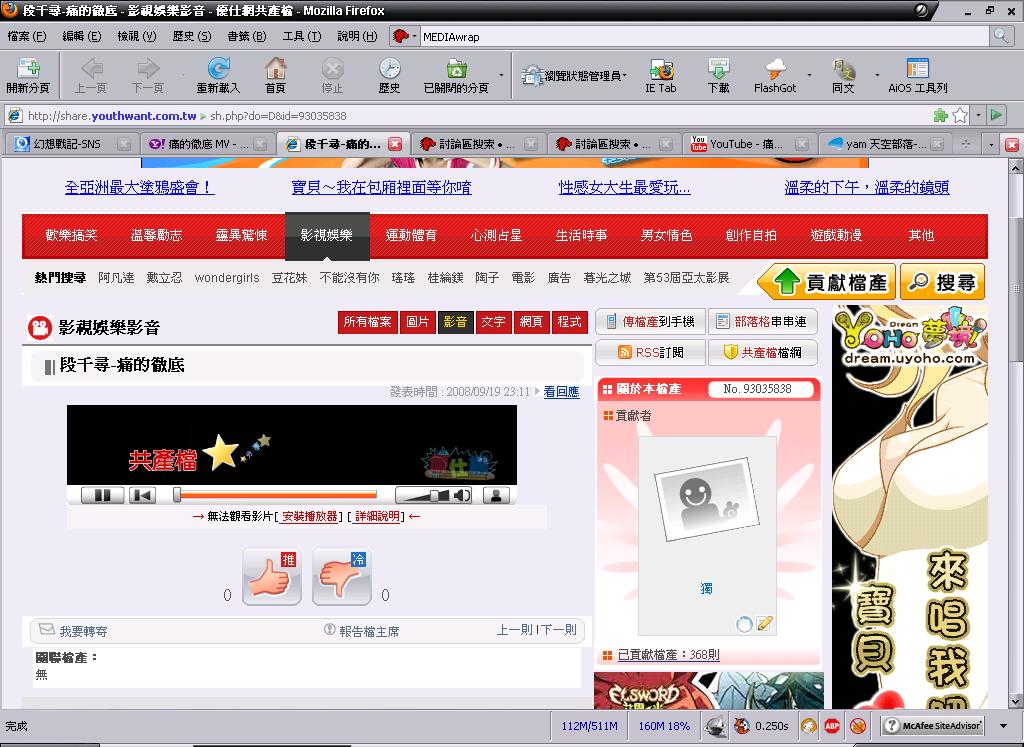1024x747 pixels.
Task: Open the list-all-tabs dropdown arrow
Action: [x=991, y=144]
